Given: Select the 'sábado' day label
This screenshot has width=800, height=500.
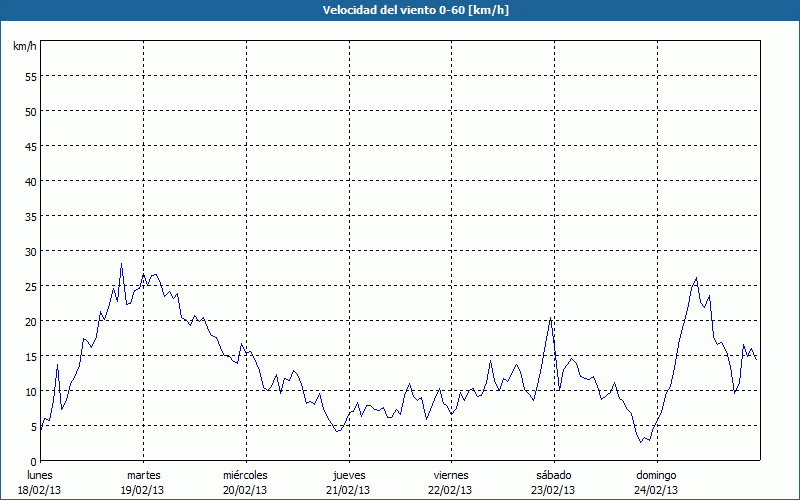Looking at the screenshot, I should pyautogui.click(x=553, y=475).
